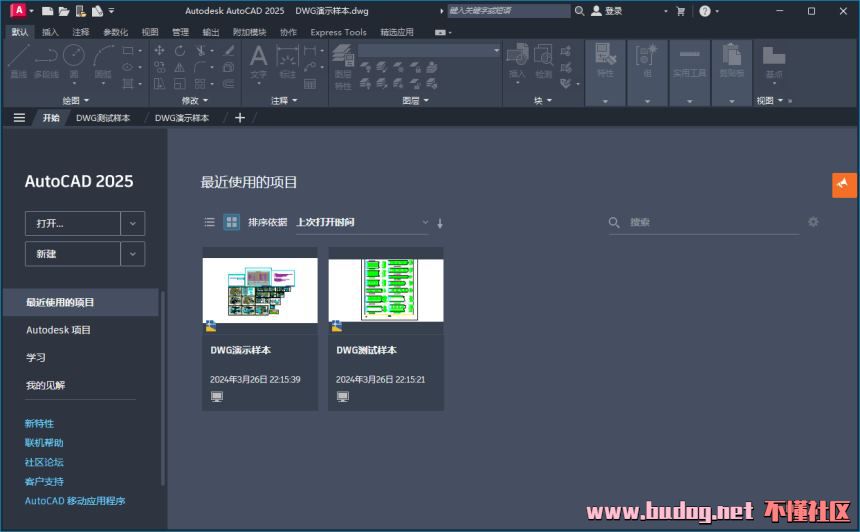Expand the 新建 dropdown arrow
The height and width of the screenshot is (532, 860).
click(133, 254)
